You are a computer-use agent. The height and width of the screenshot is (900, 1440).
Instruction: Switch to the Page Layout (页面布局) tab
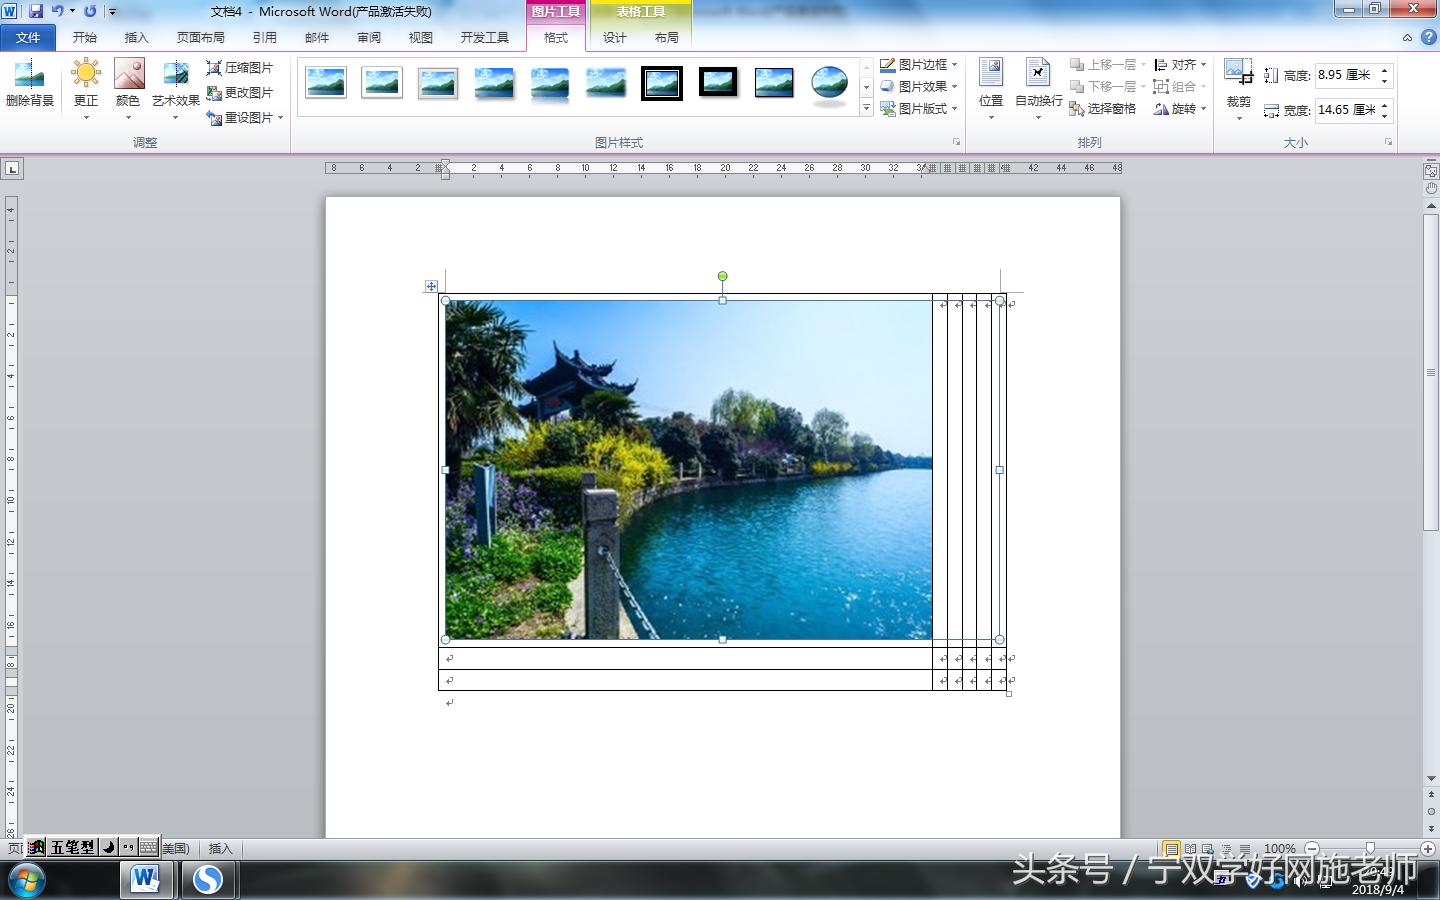200,38
